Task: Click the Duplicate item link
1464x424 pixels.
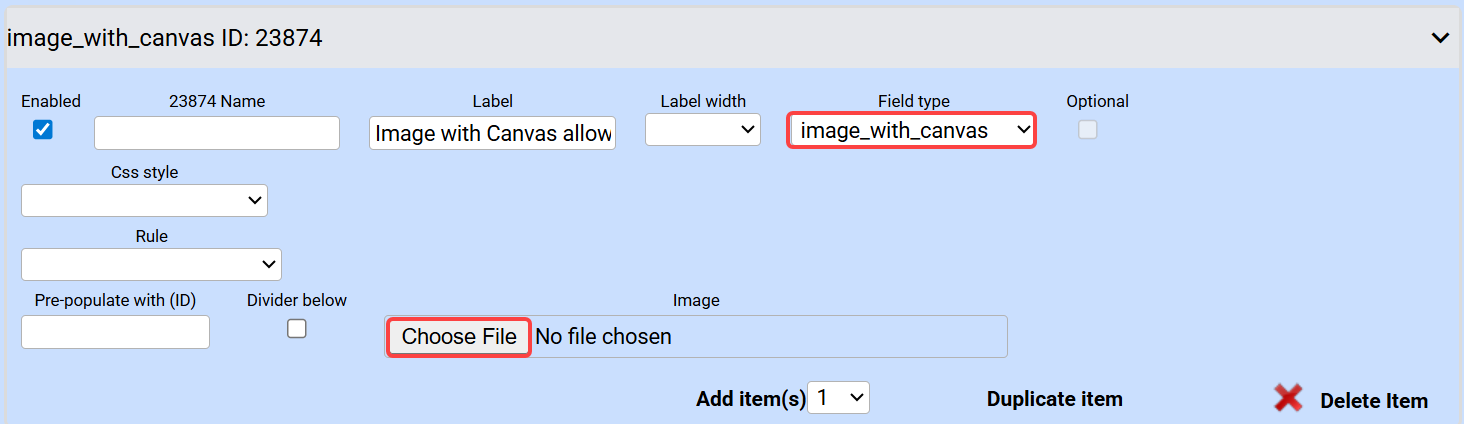Action: click(1054, 399)
